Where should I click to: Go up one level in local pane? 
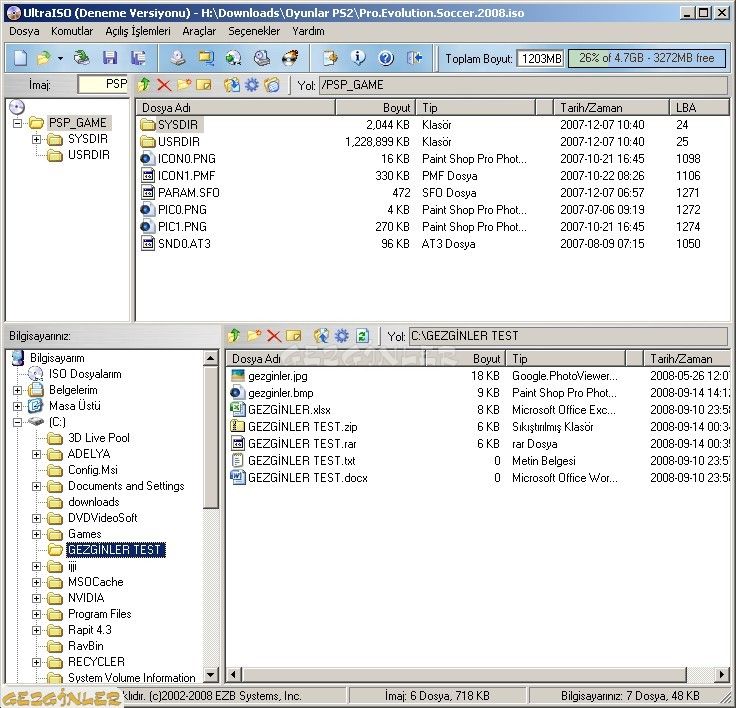click(234, 336)
